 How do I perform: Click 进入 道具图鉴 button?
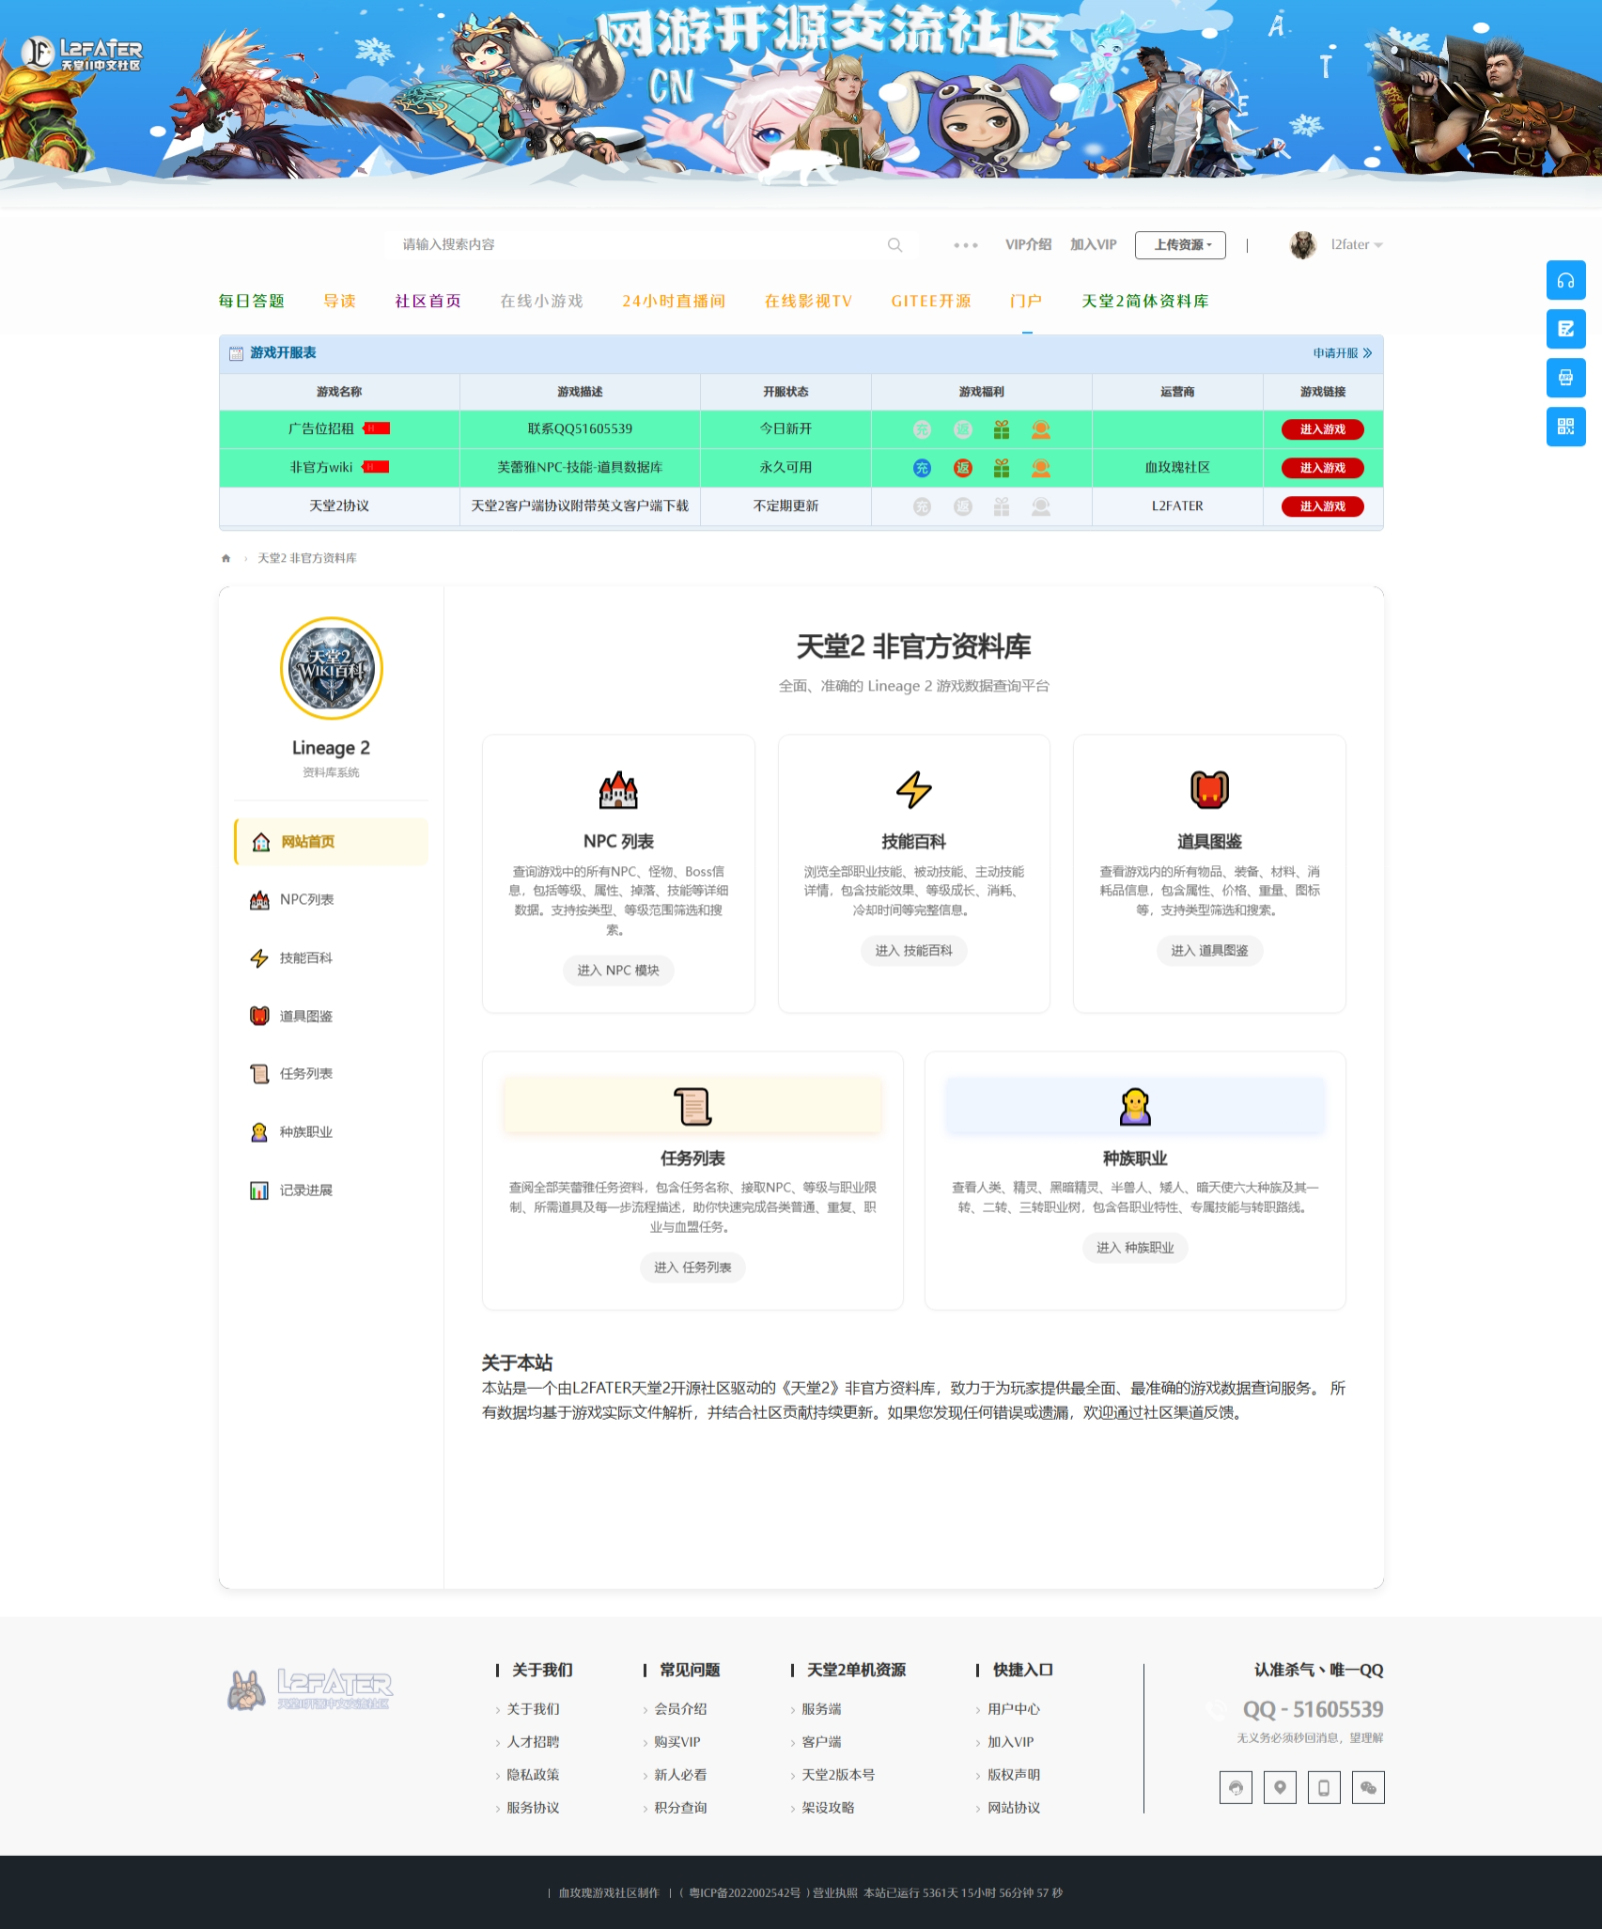[1209, 951]
